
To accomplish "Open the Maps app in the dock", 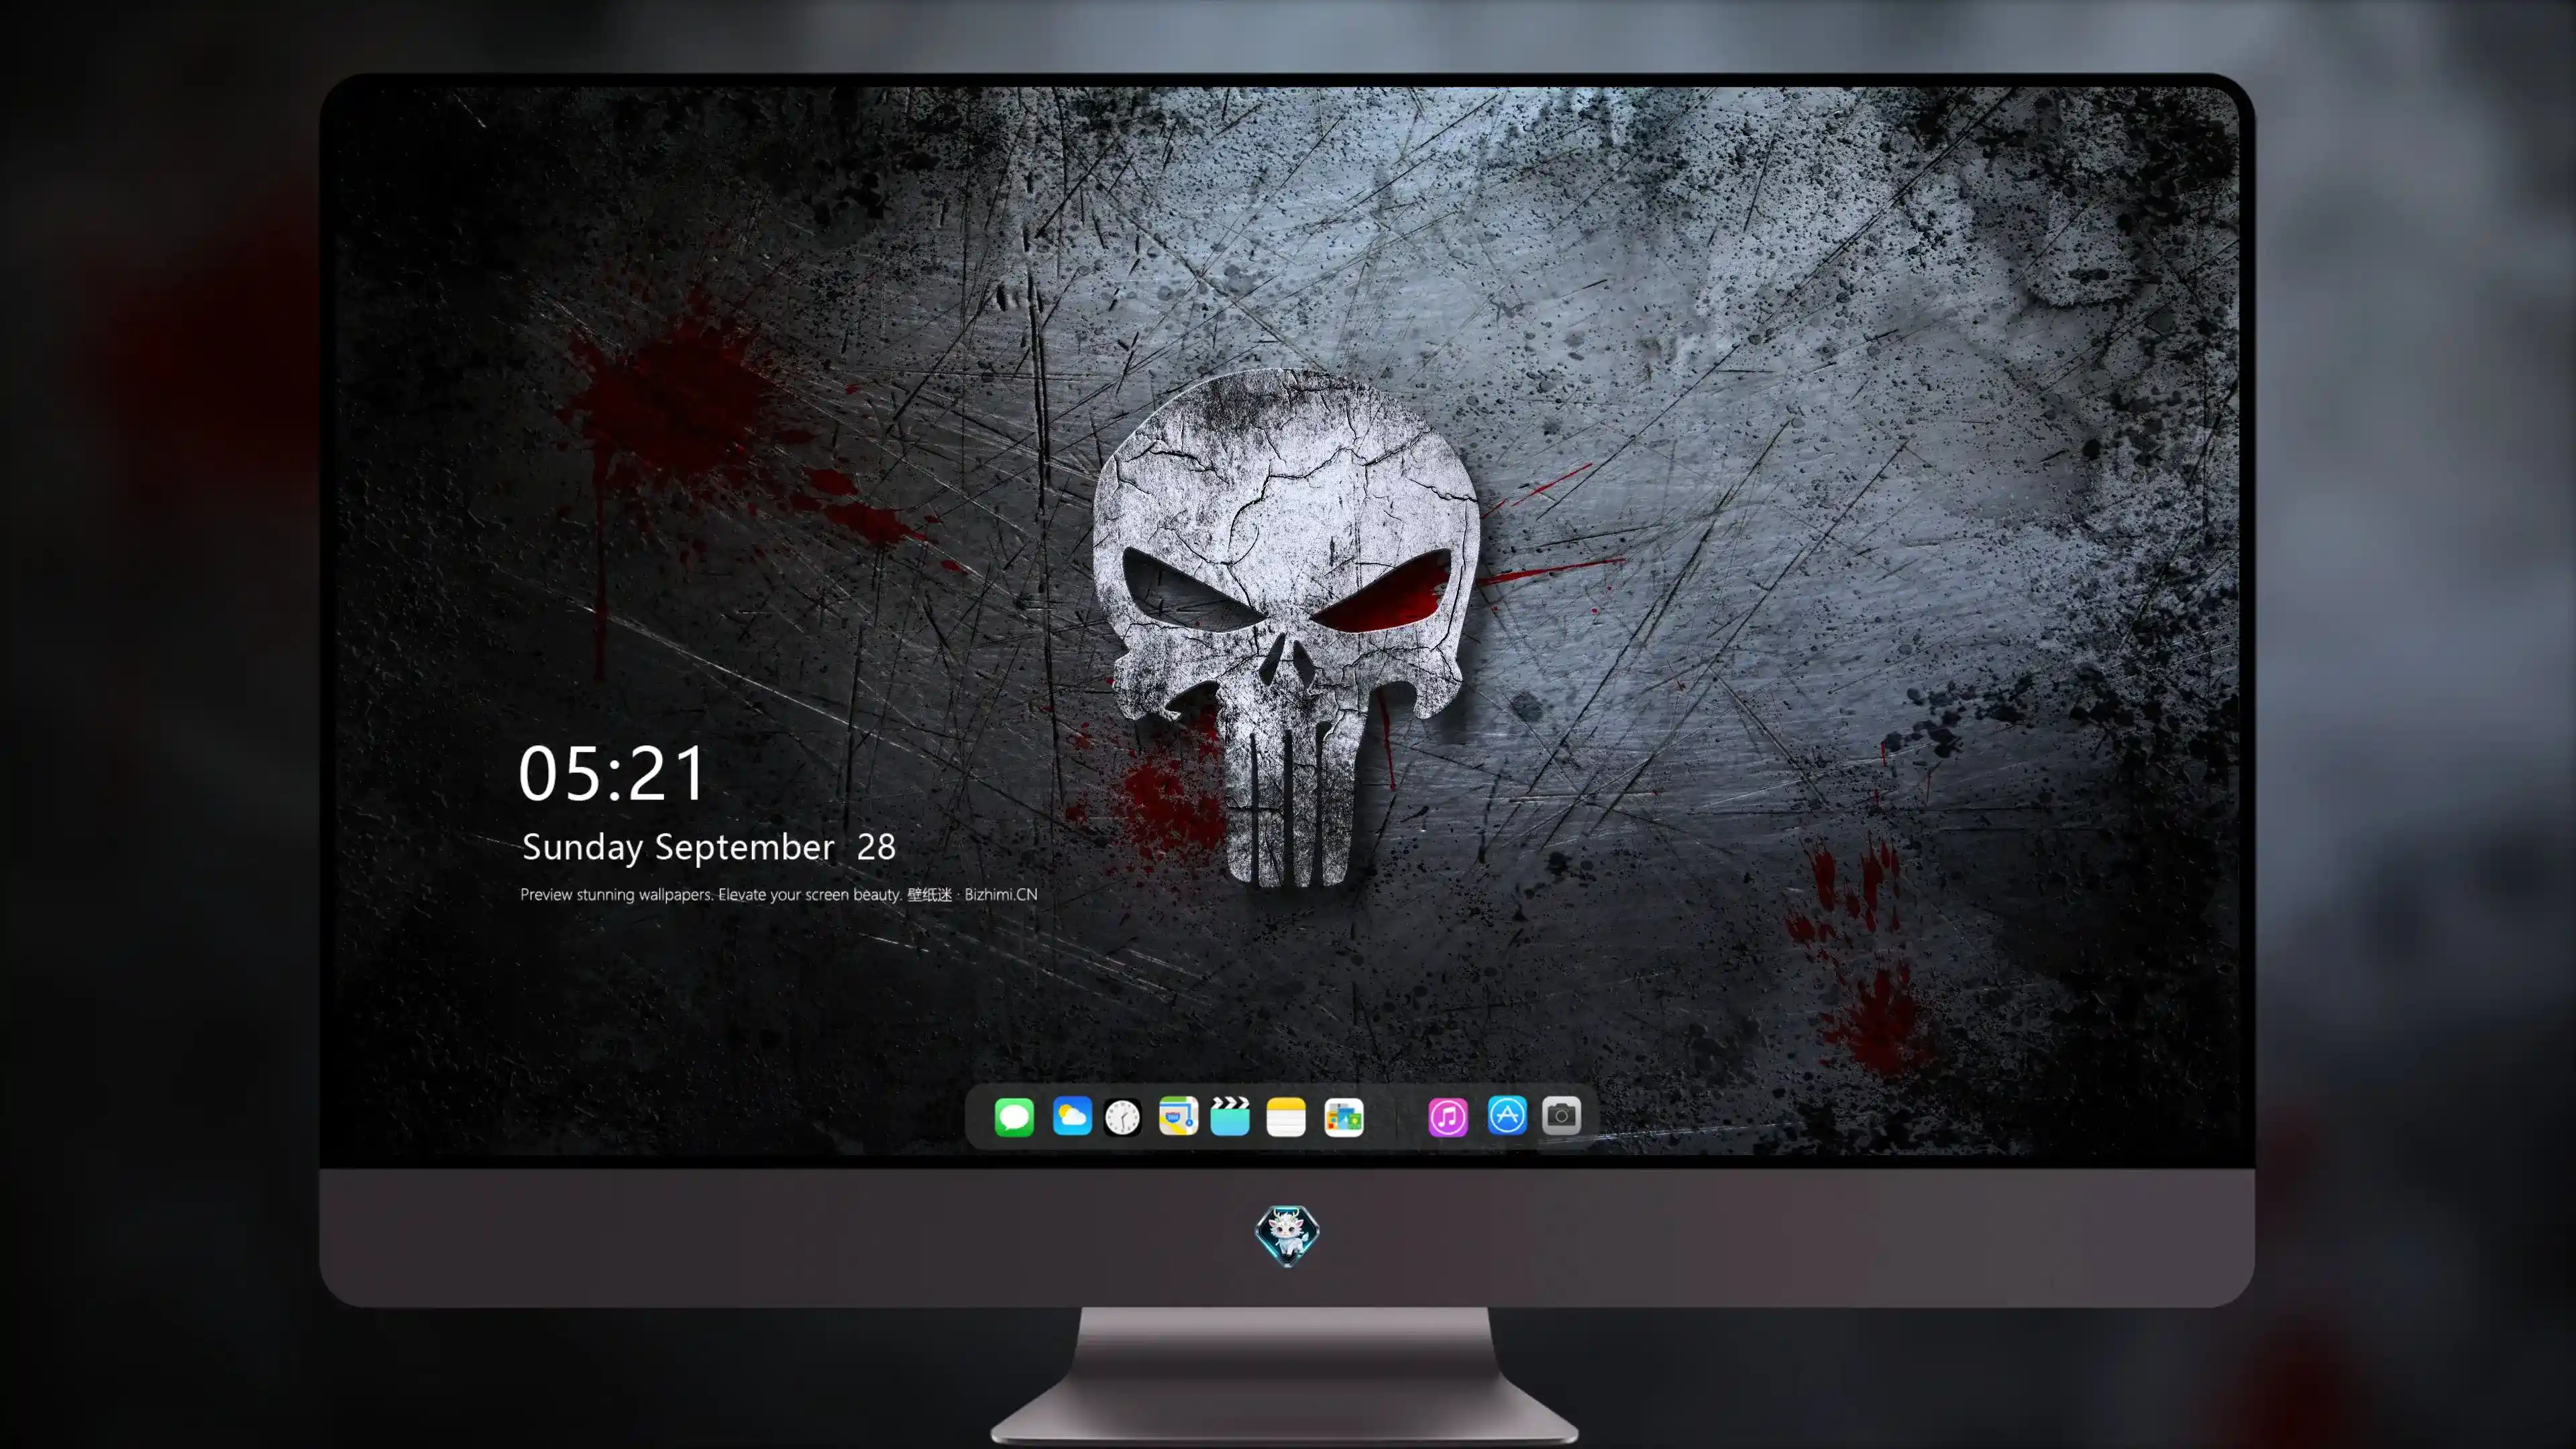I will (x=1178, y=1116).
